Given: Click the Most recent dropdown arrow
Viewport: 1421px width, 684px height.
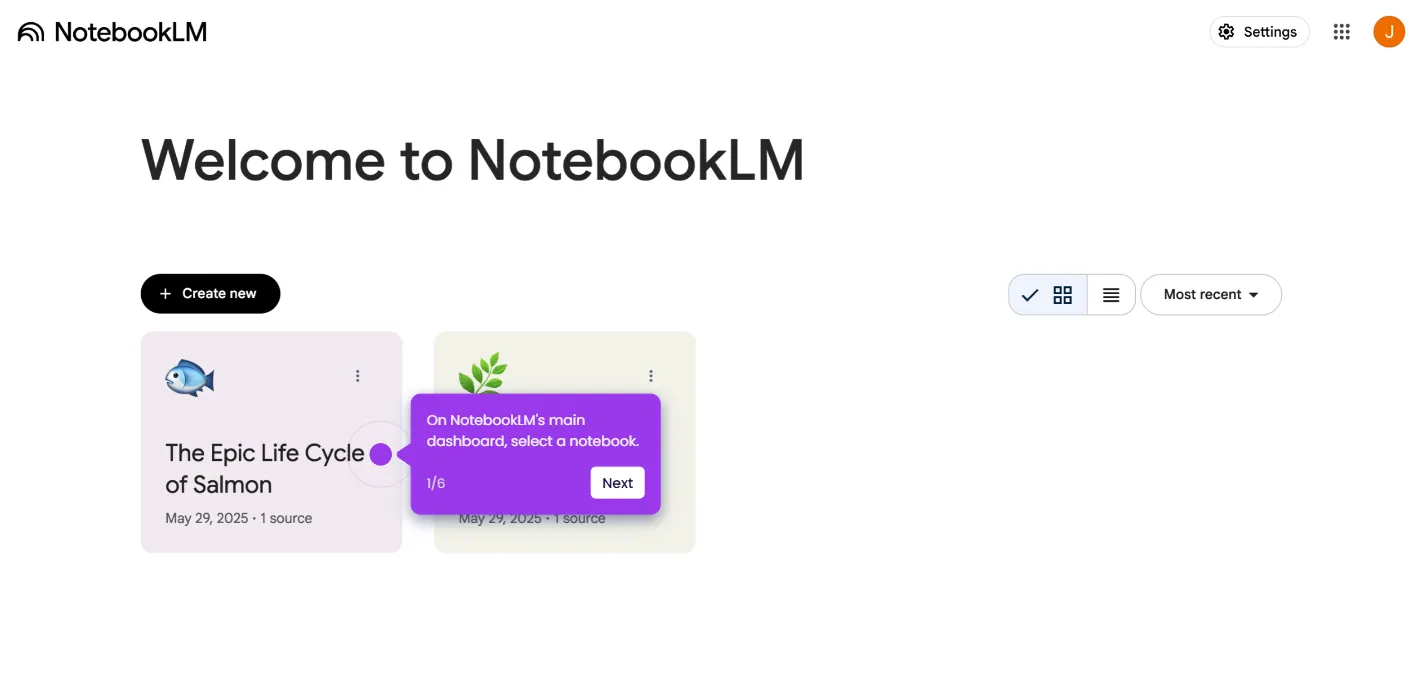Looking at the screenshot, I should tap(1254, 295).
